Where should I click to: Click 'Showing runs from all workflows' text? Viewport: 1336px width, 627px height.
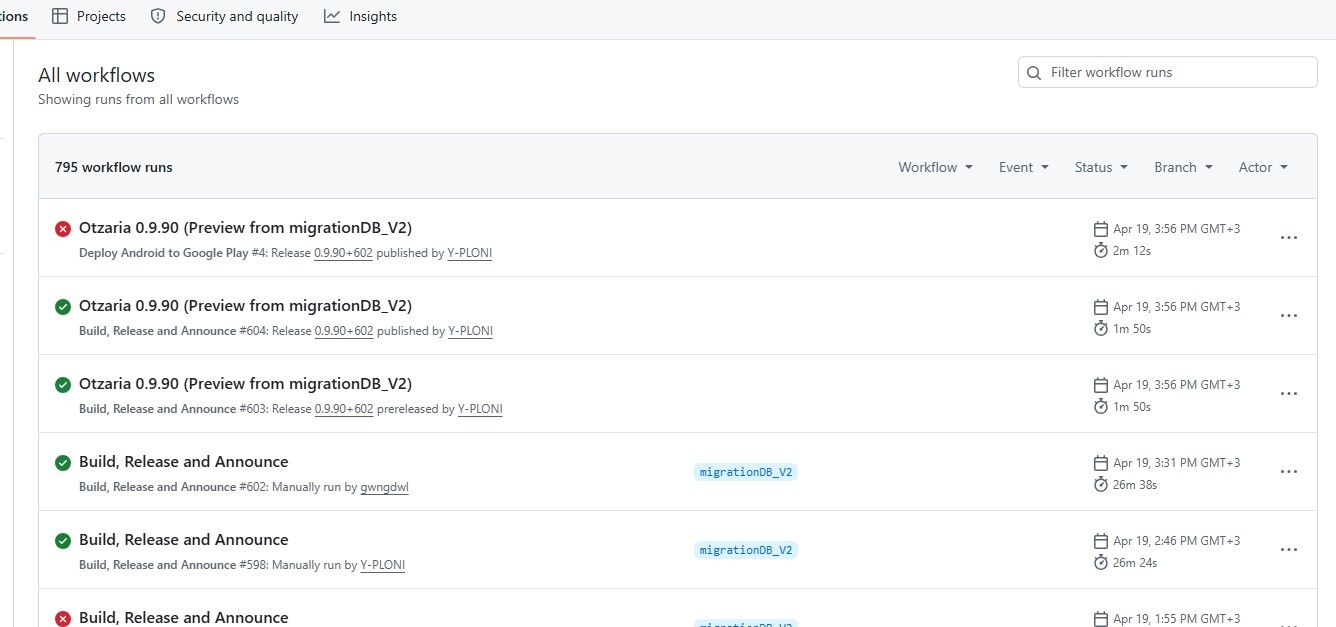pos(138,99)
